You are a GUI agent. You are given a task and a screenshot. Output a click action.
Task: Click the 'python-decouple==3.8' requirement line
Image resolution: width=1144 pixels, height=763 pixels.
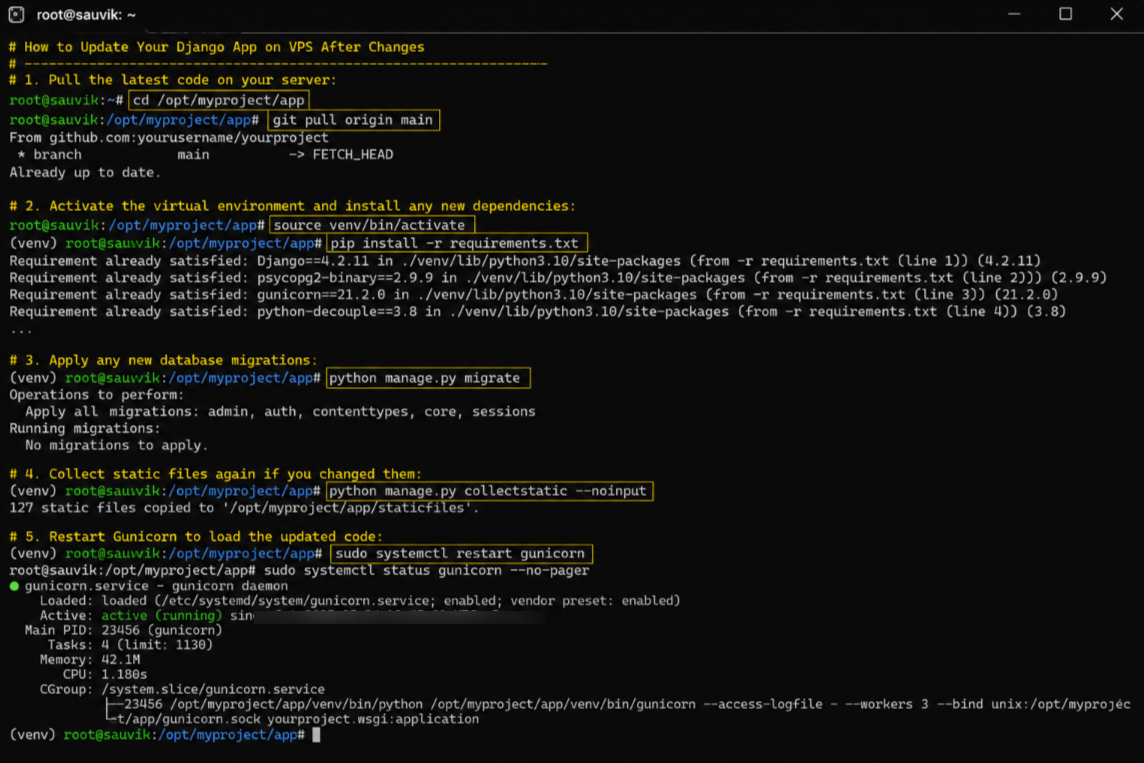coord(537,311)
